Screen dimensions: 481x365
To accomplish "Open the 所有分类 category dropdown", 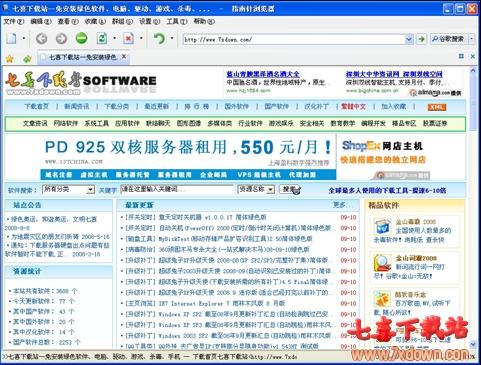I will click(x=90, y=190).
